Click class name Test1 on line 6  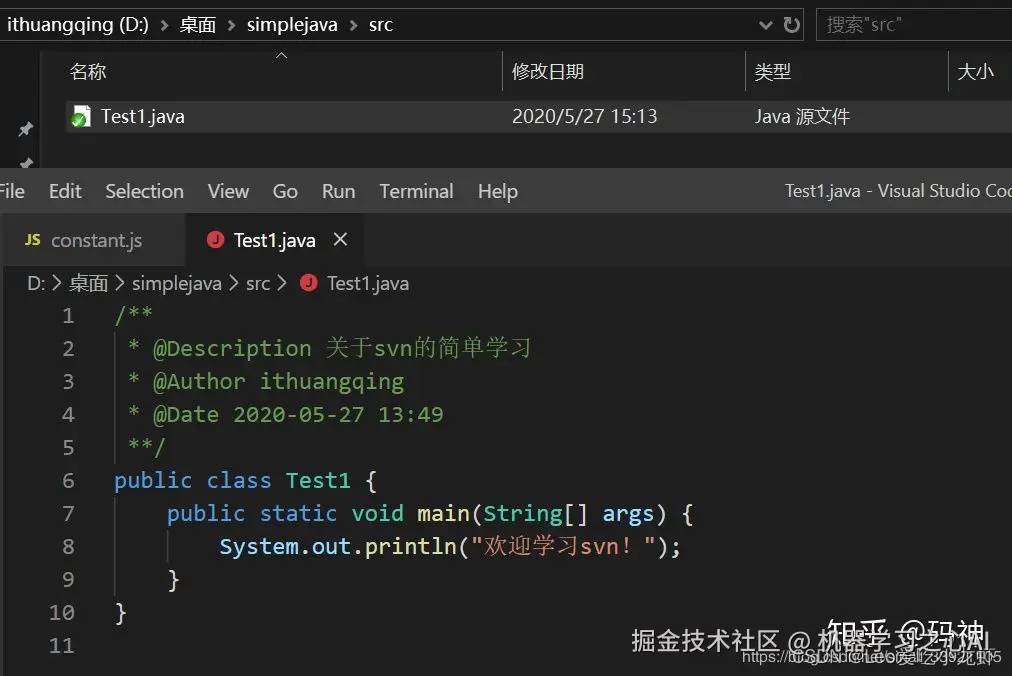[318, 480]
